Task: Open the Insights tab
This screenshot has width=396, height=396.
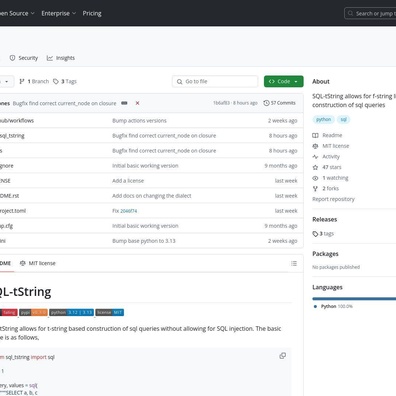Action: pyautogui.click(x=61, y=58)
